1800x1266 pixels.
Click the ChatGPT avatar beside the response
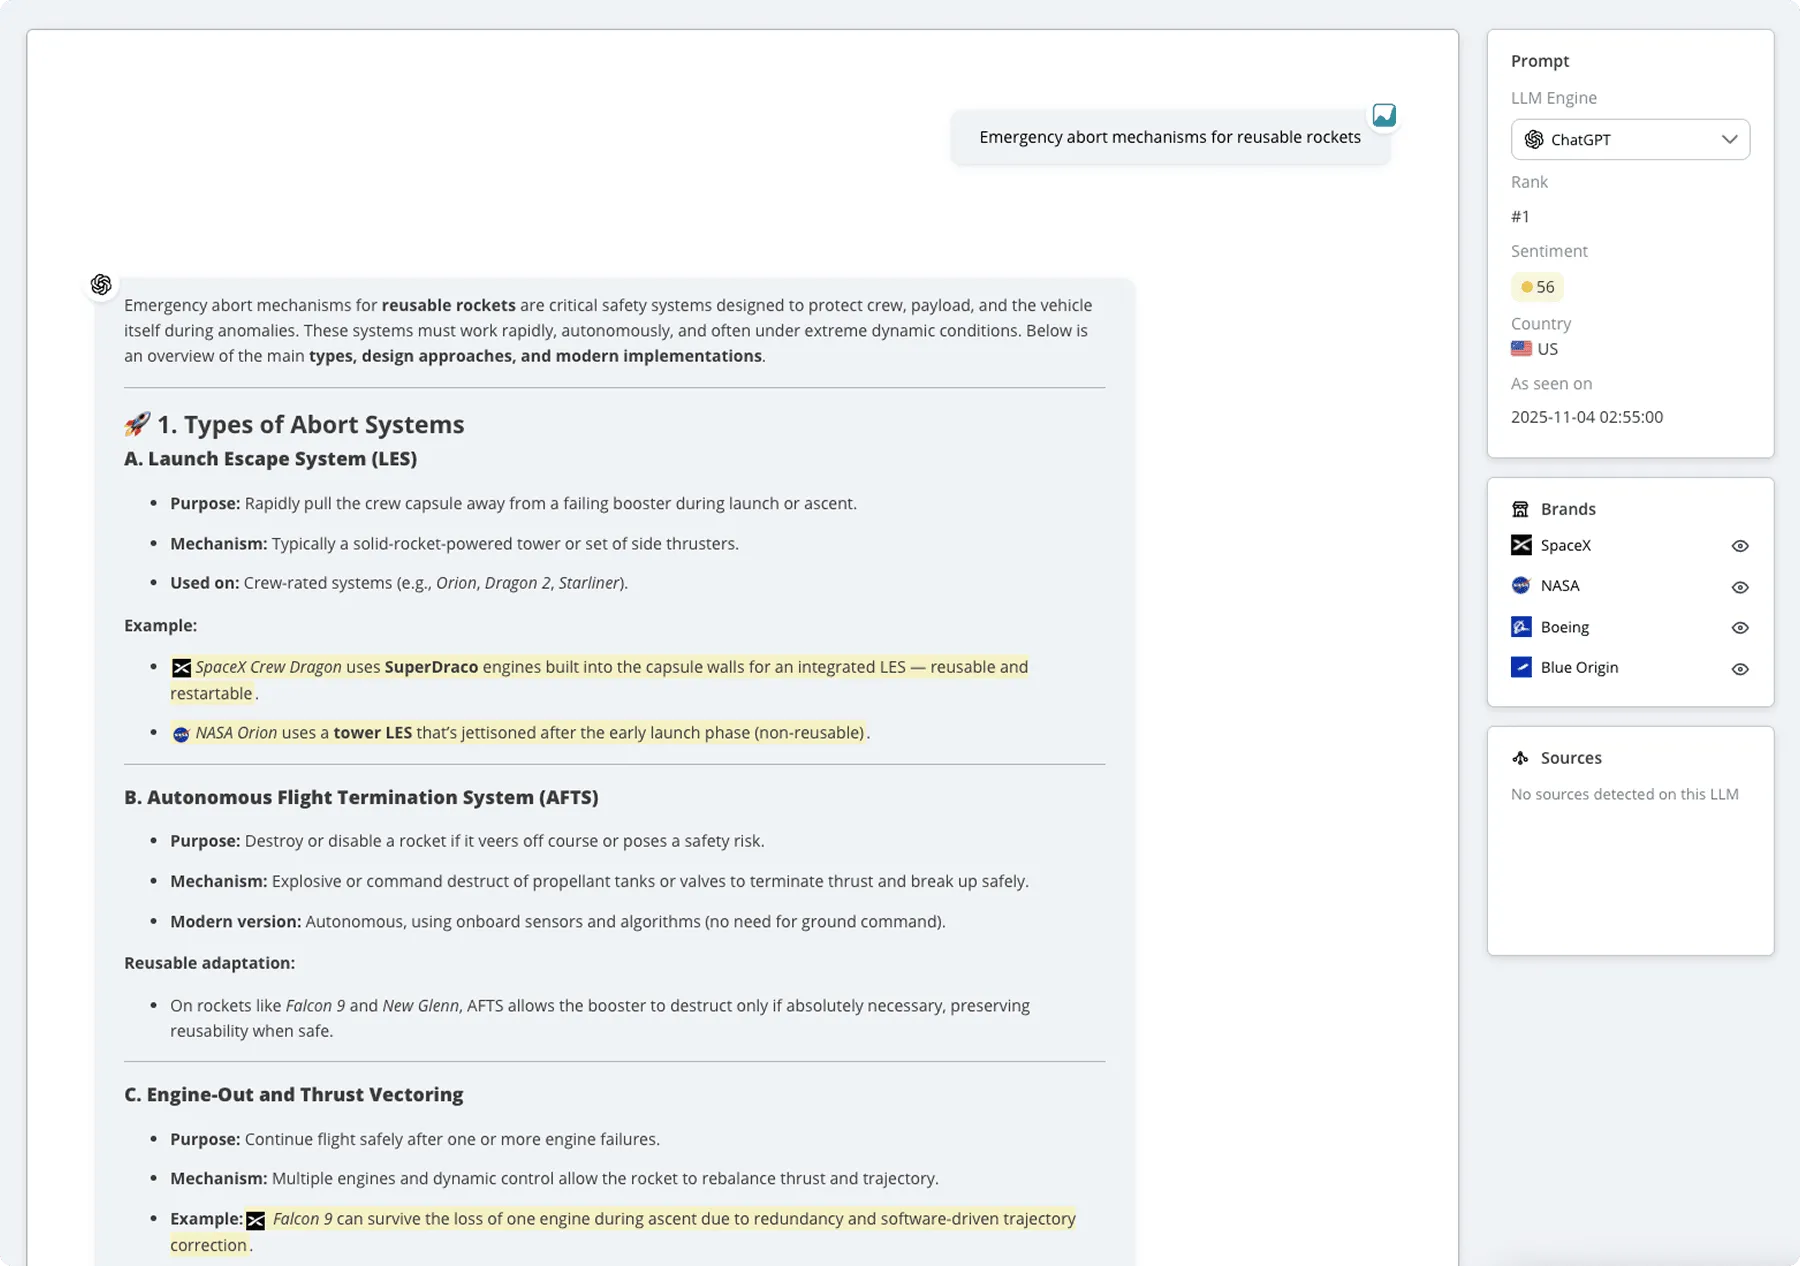[101, 285]
